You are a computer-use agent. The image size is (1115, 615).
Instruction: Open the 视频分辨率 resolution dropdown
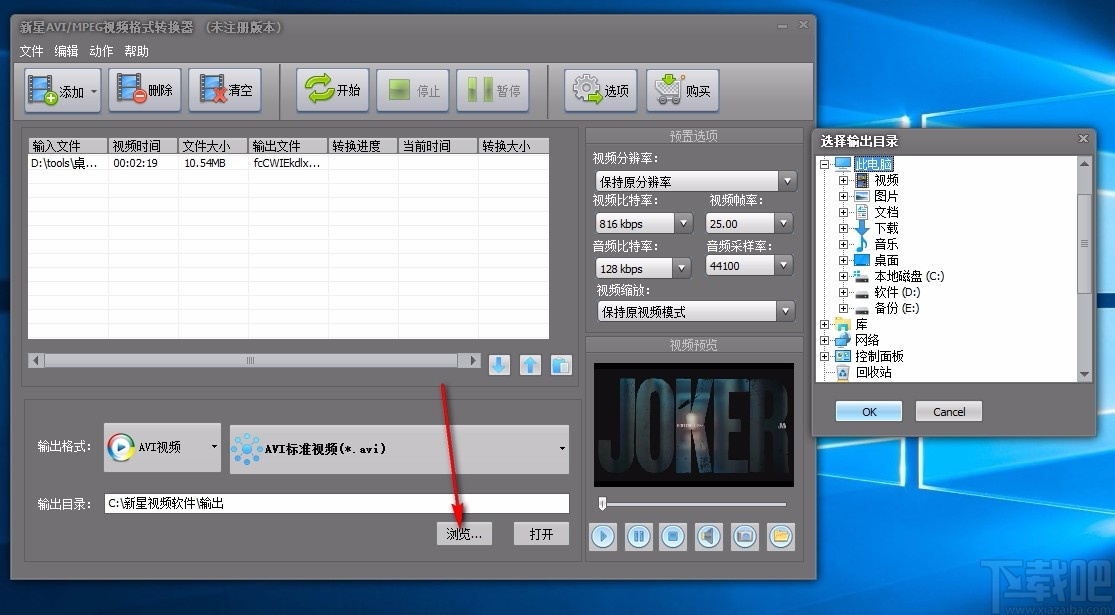785,180
